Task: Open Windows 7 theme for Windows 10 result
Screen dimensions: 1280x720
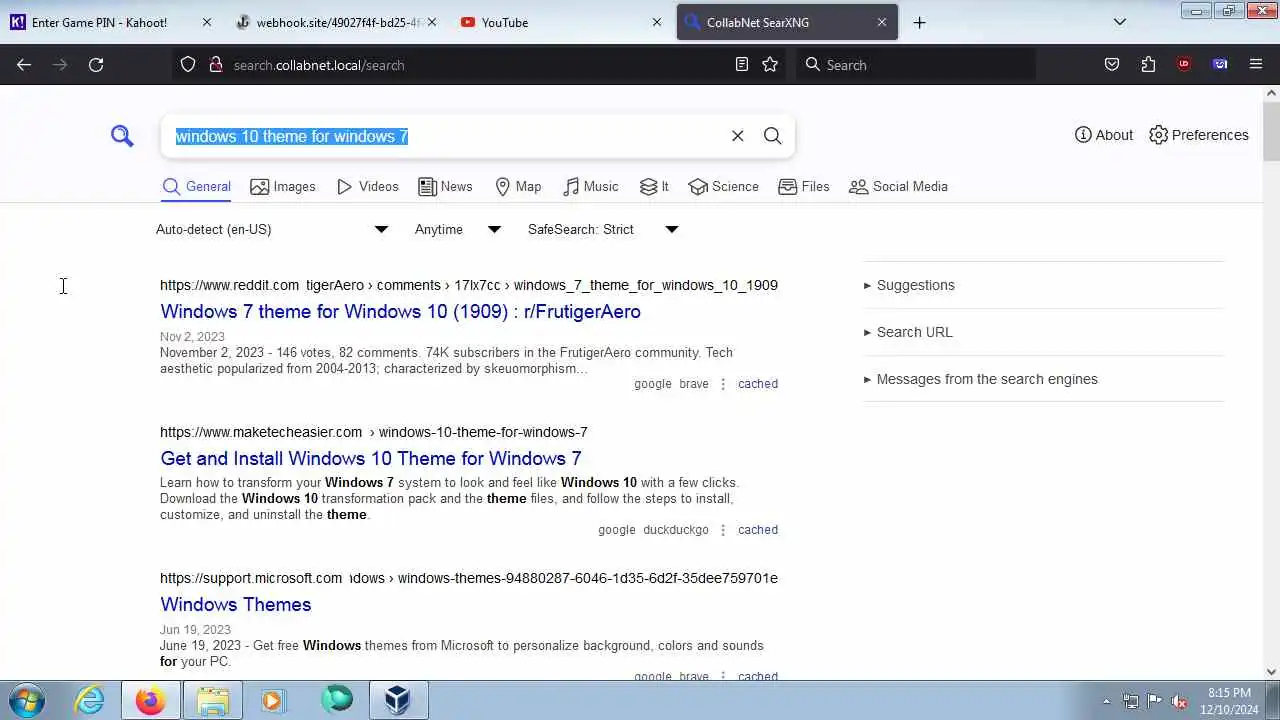Action: click(x=400, y=311)
